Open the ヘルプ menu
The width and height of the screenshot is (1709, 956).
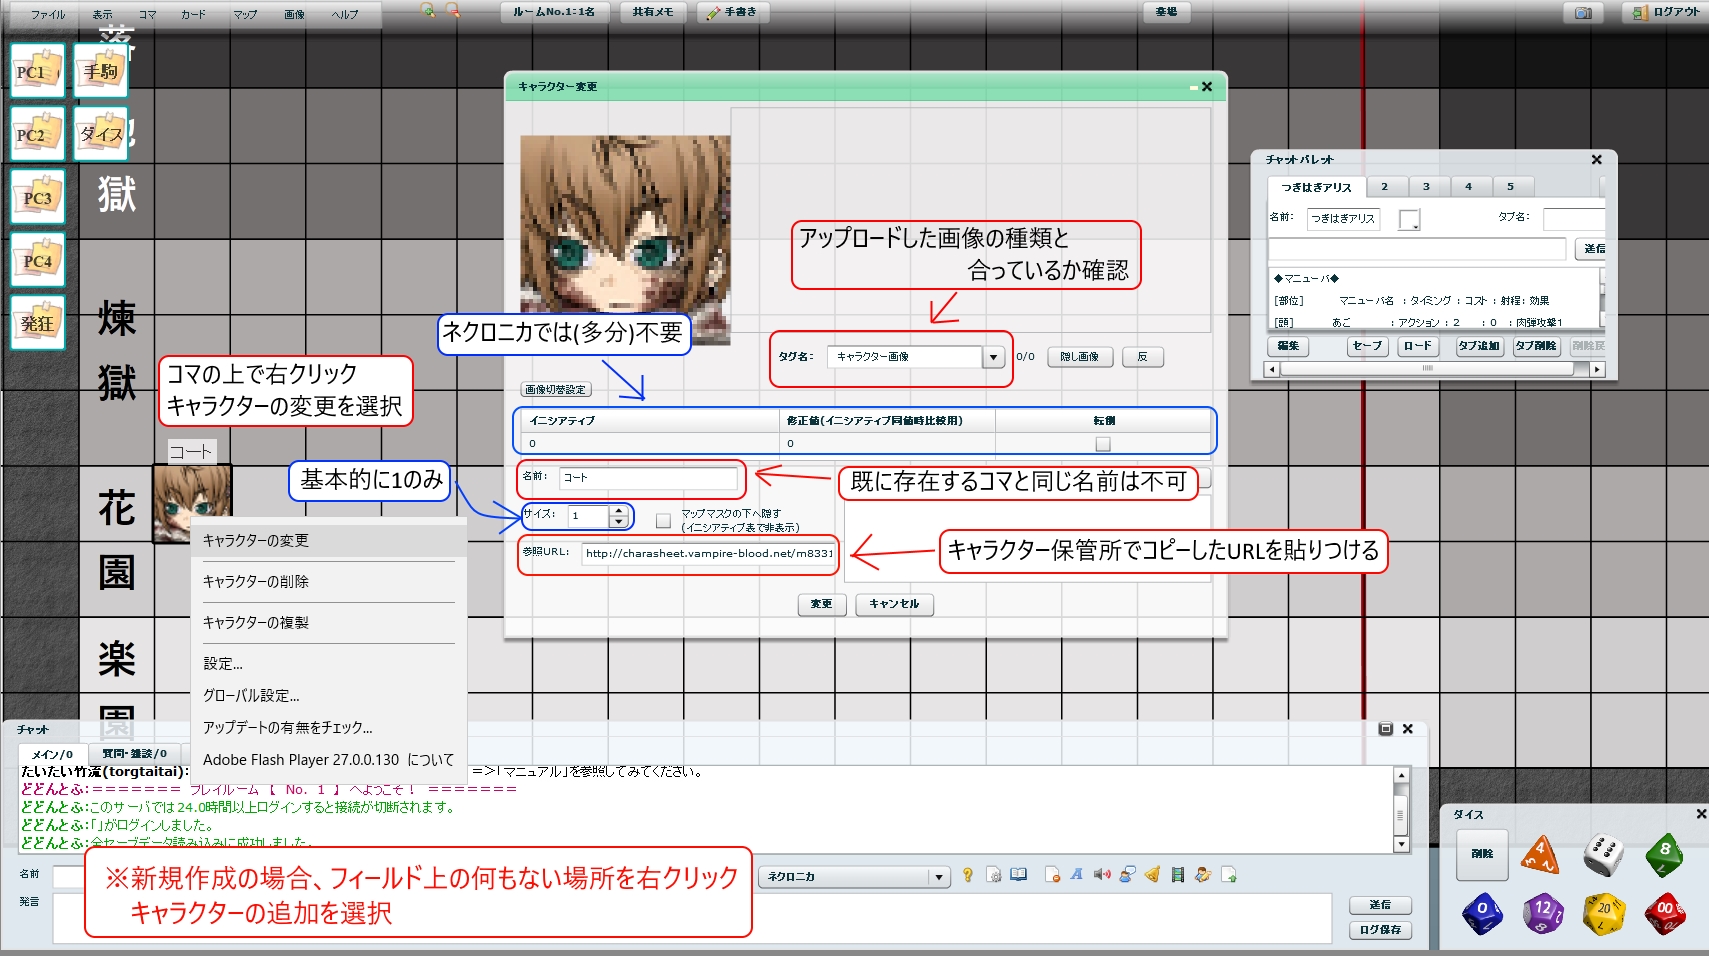(345, 15)
